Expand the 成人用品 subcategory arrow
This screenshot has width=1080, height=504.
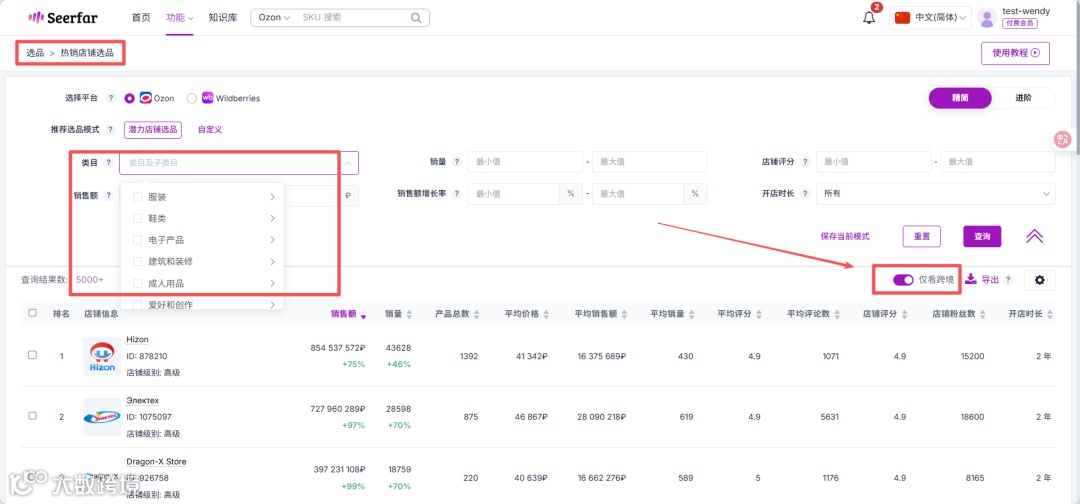pos(273,283)
